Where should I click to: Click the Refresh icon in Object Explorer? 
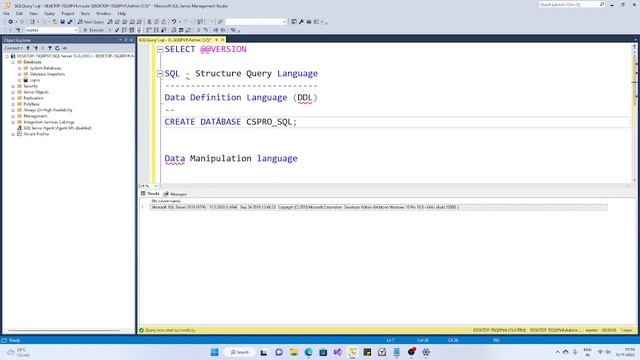[x=57, y=48]
